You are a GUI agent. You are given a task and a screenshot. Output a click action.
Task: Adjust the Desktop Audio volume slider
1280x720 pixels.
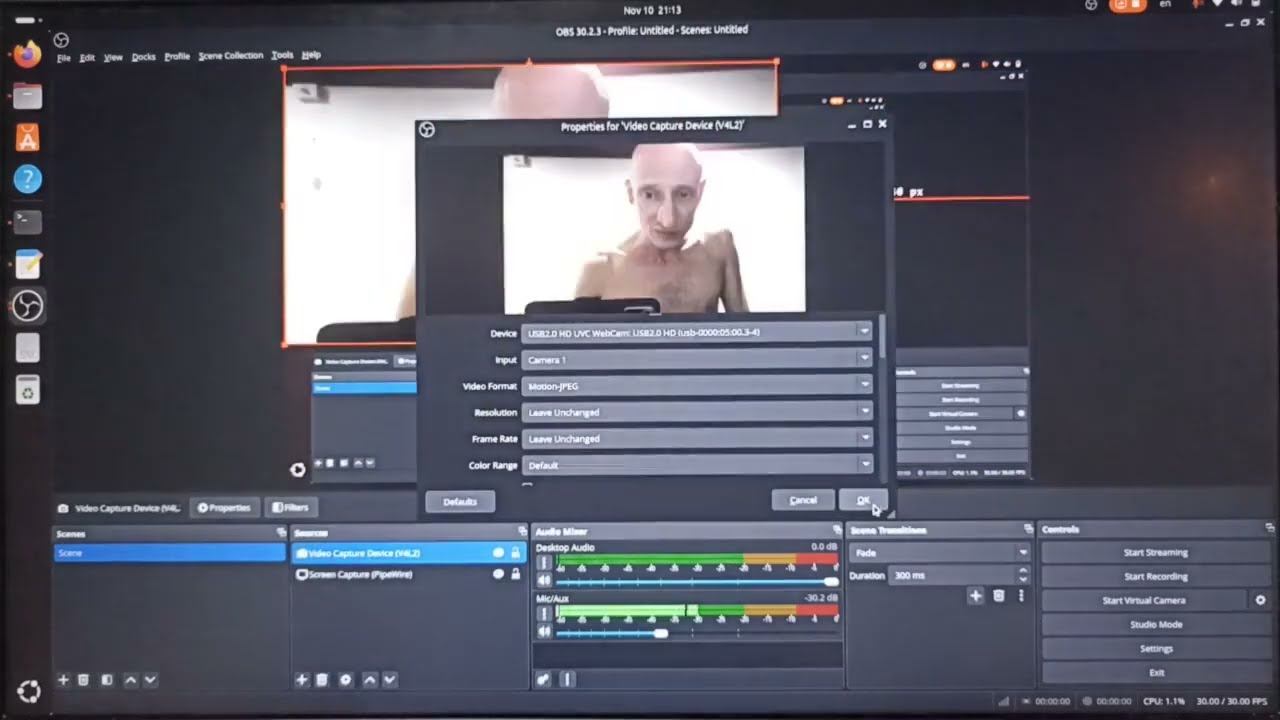tap(697, 581)
